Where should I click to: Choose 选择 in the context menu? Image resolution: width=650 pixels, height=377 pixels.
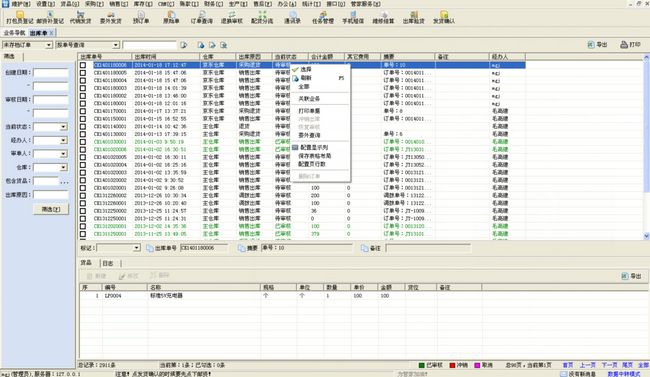(306, 69)
